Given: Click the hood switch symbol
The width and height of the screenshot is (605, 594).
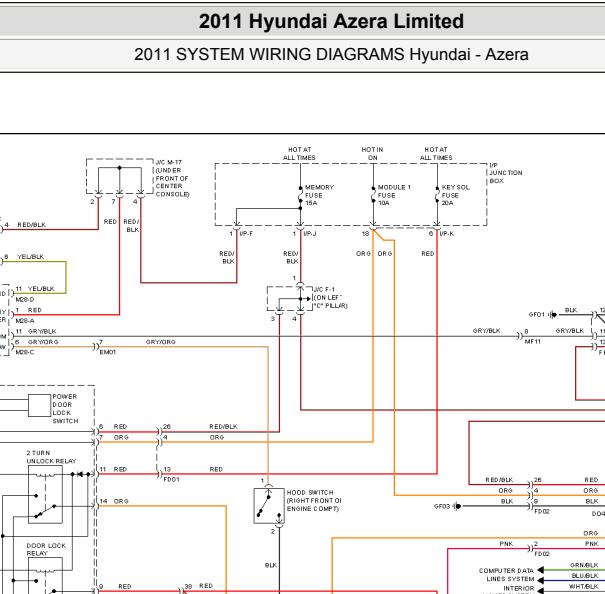Looking at the screenshot, I should point(269,506).
